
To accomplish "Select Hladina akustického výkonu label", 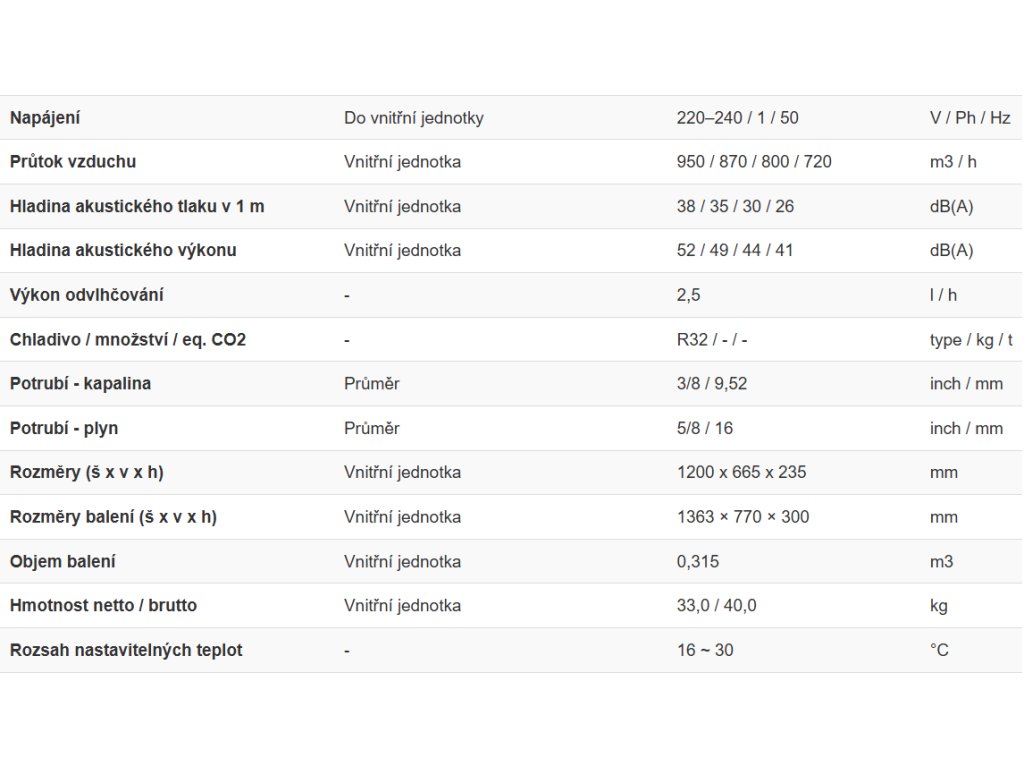I will [x=123, y=251].
